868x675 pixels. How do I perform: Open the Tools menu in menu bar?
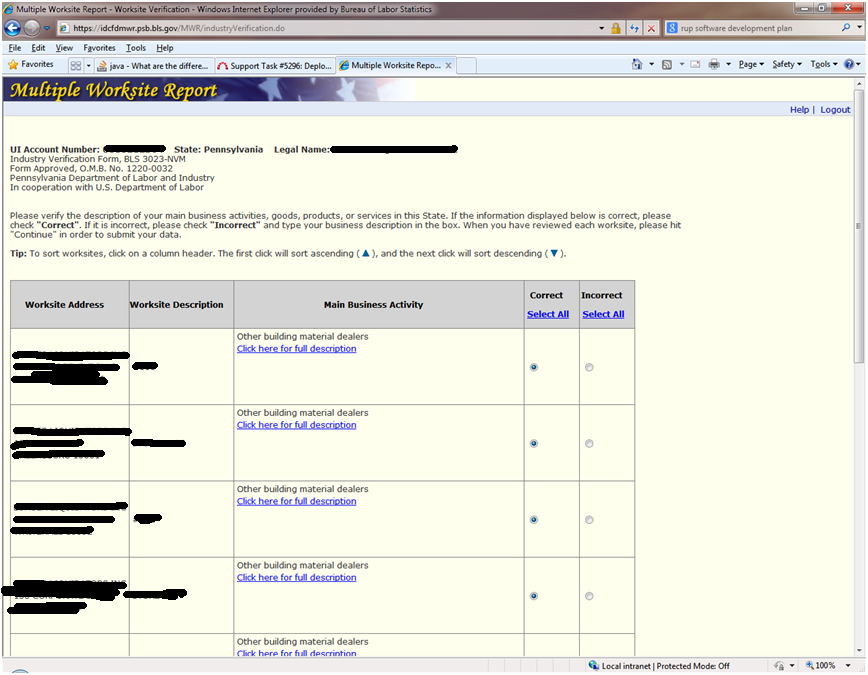click(136, 48)
